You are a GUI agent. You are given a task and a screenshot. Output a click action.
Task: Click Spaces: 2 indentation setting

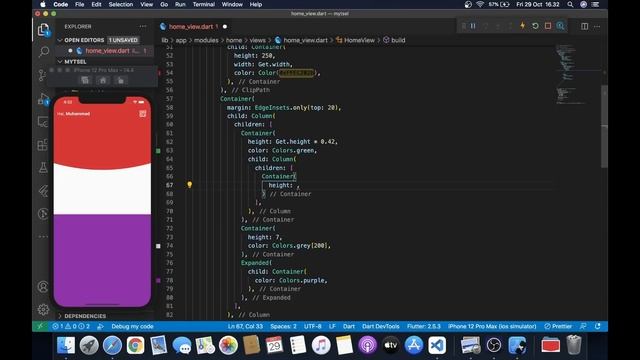283,326
